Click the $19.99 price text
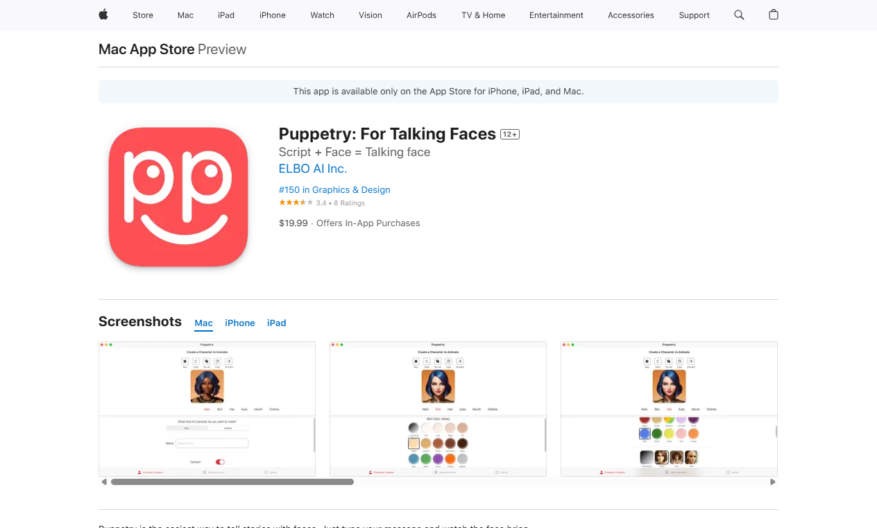The height and width of the screenshot is (528, 877). pyautogui.click(x=293, y=223)
